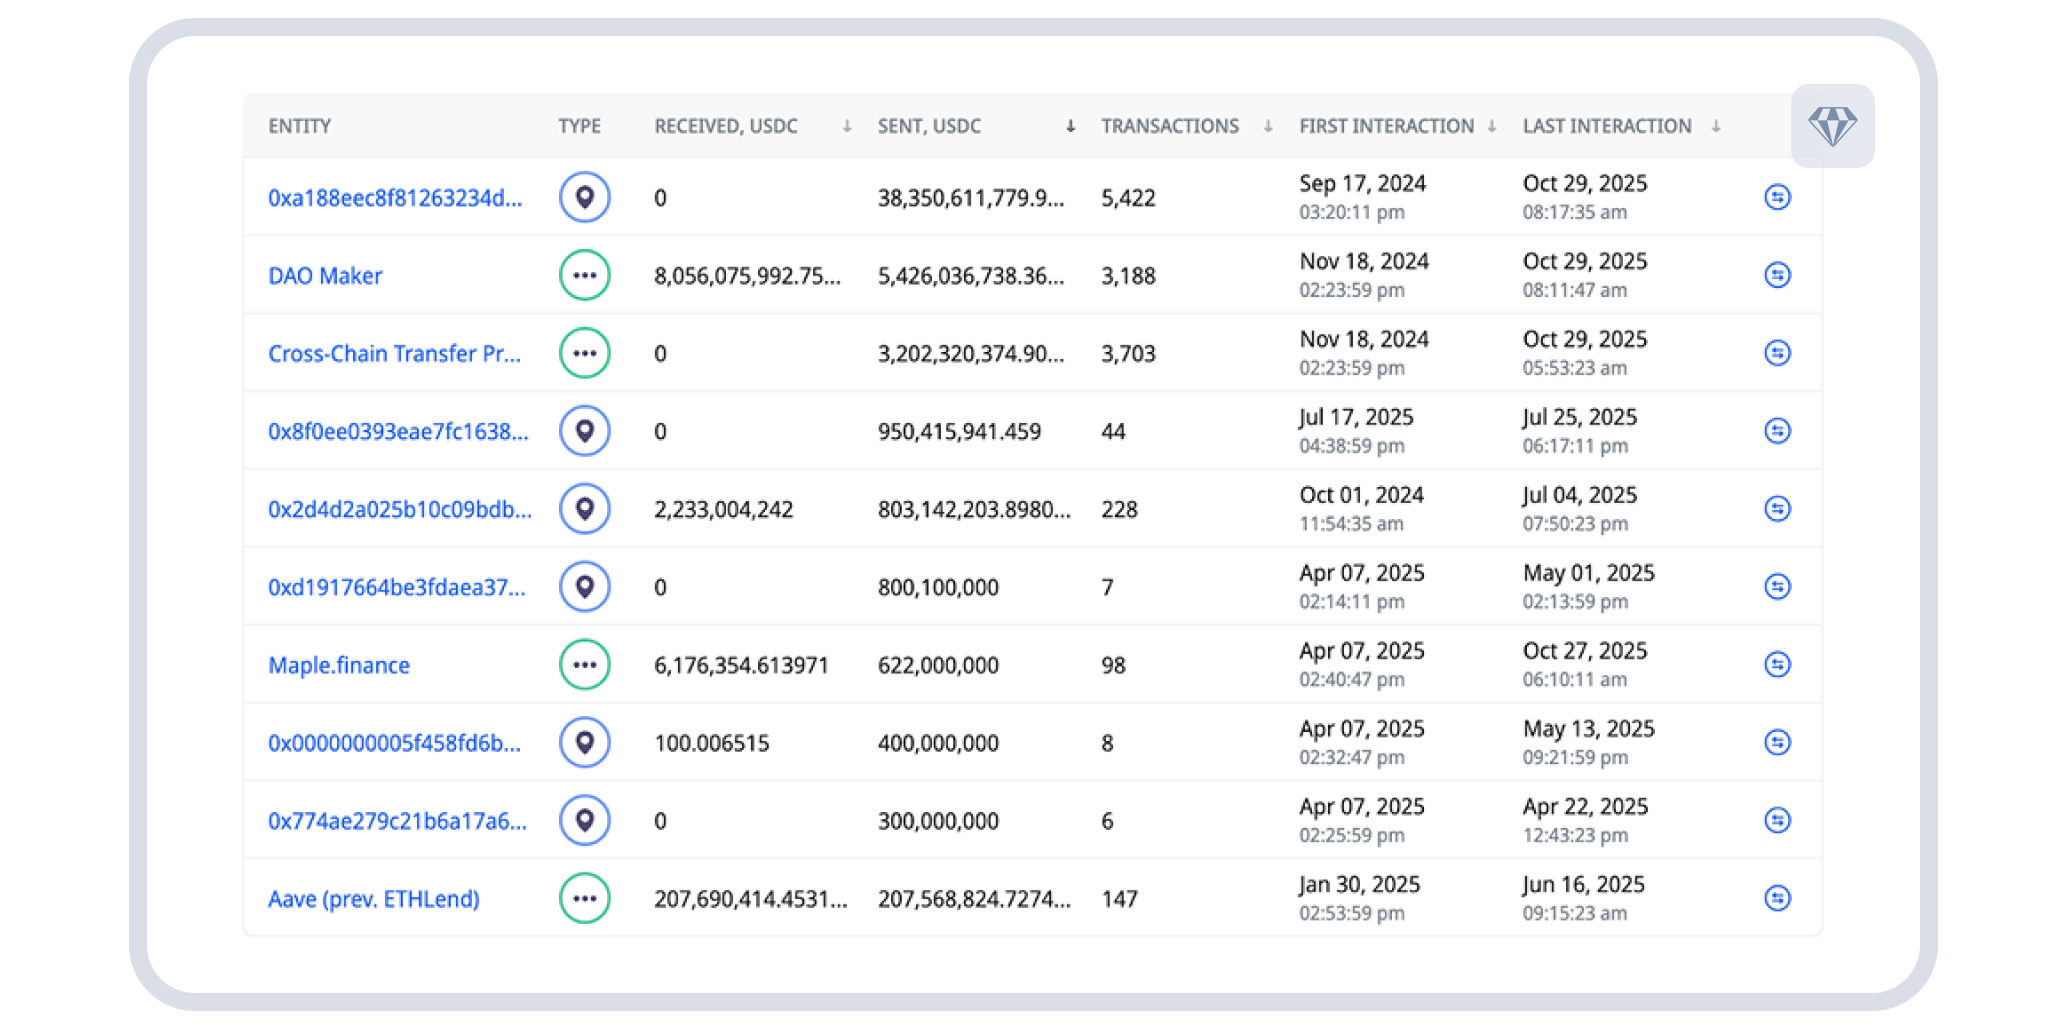Sort by Last Interaction column arrow

click(1715, 126)
